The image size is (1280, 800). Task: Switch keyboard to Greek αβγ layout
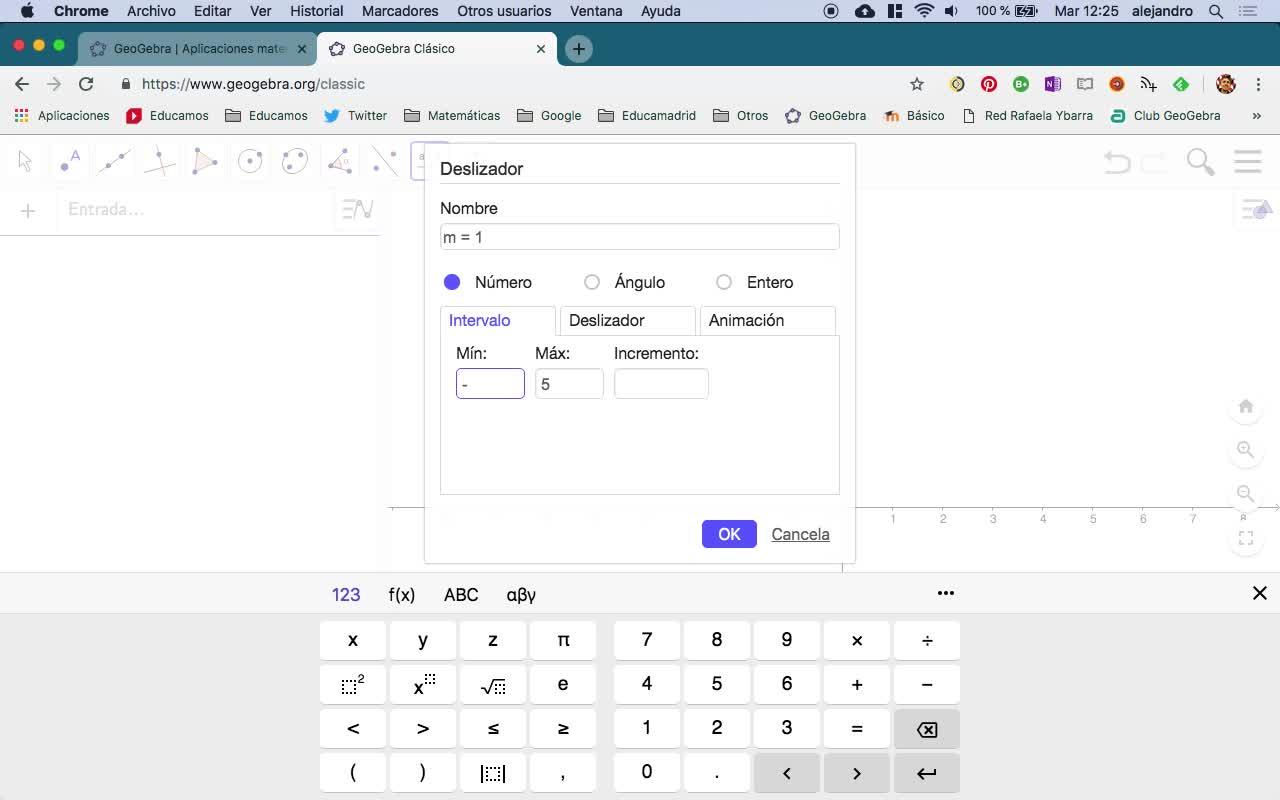pyautogui.click(x=521, y=595)
